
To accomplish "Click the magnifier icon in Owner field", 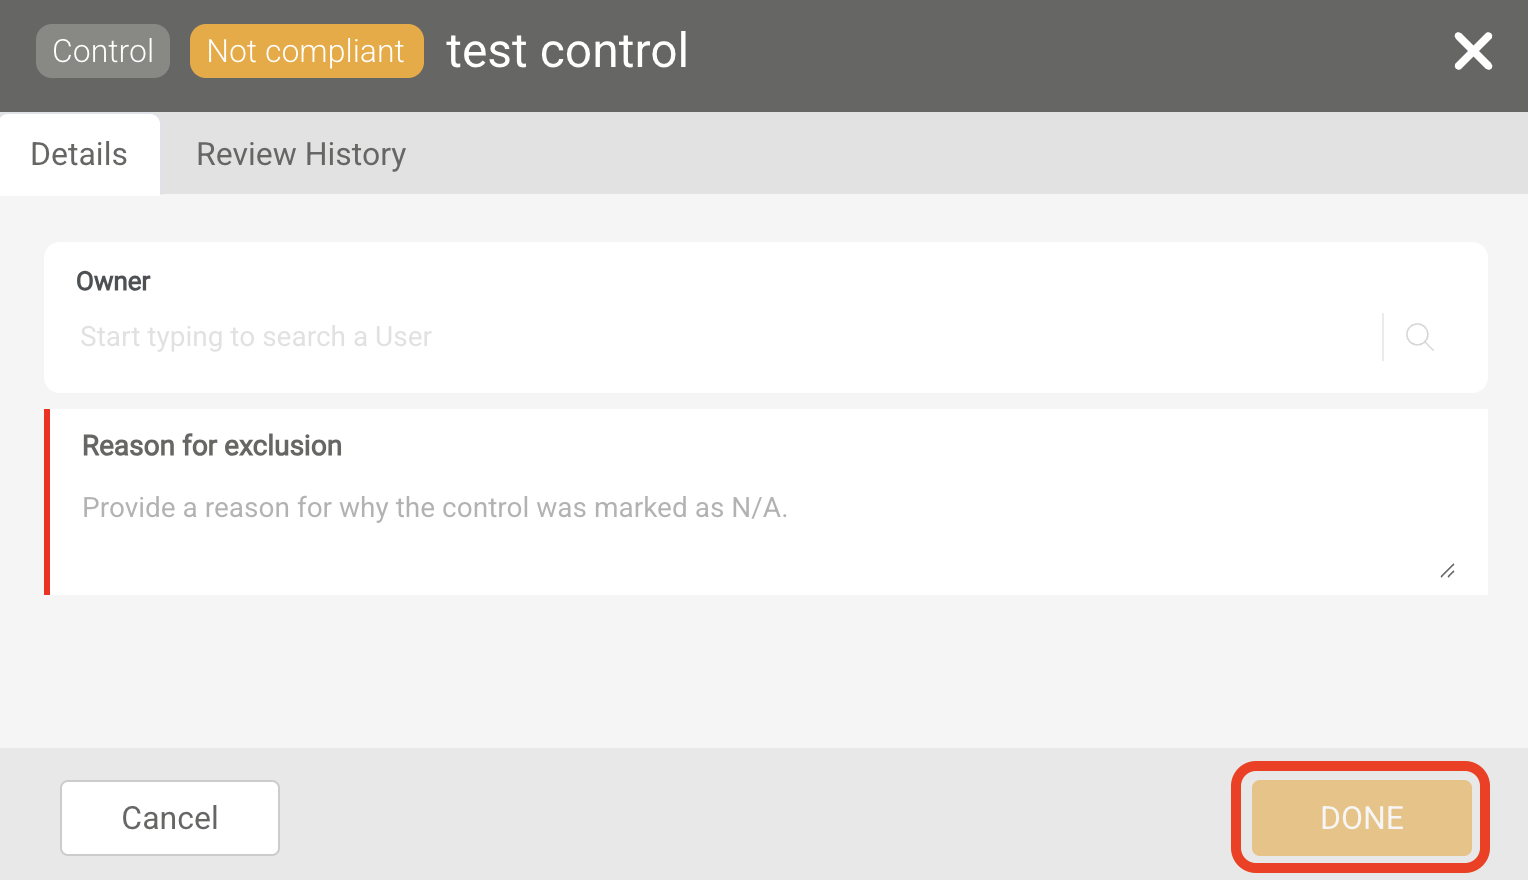I will pos(1419,337).
